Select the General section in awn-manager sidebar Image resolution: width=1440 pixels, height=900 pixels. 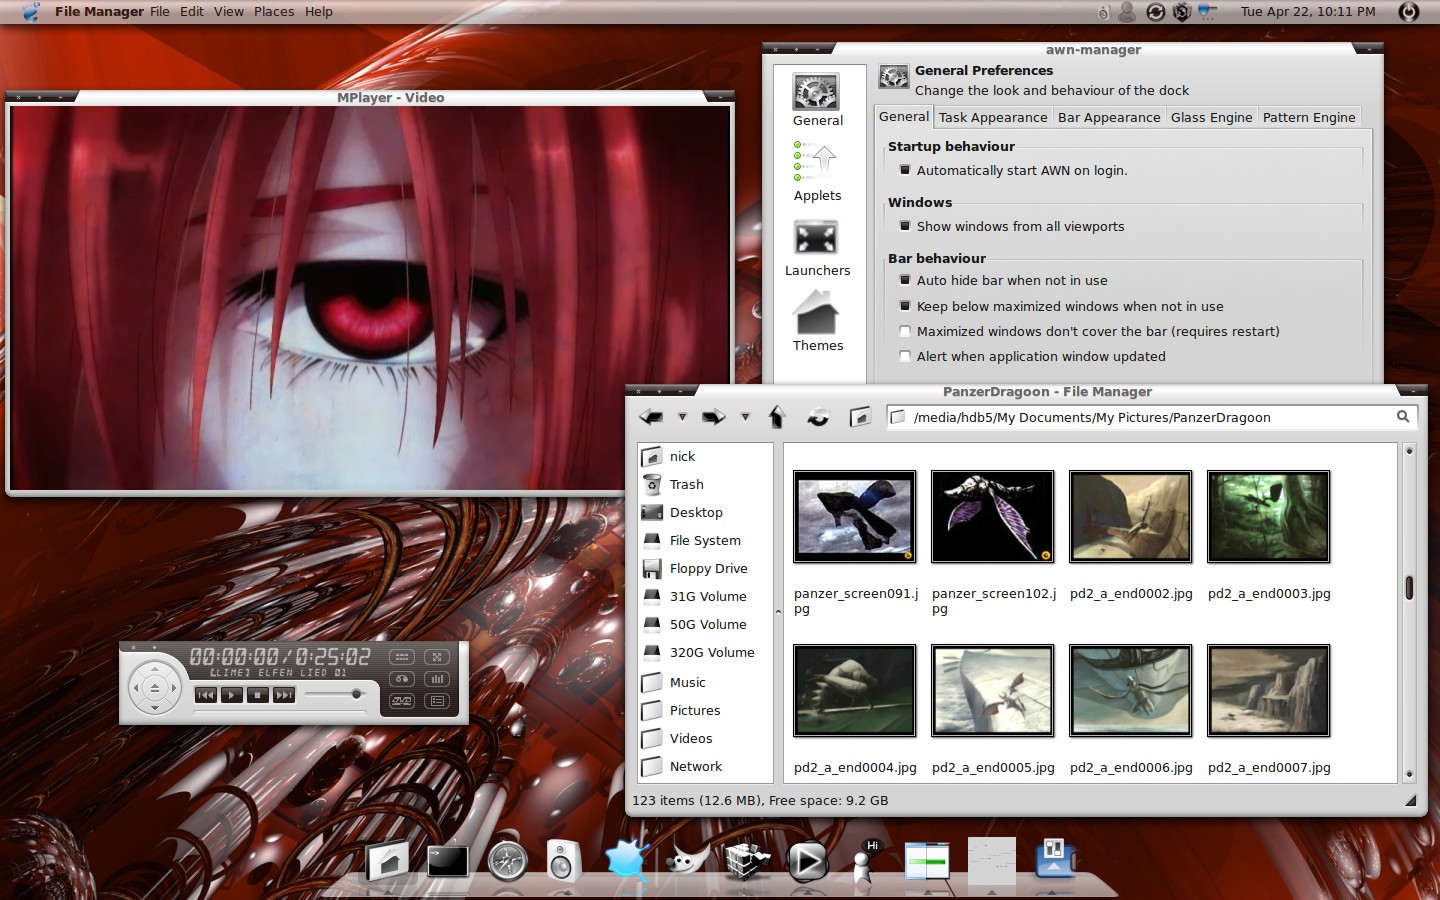[817, 100]
